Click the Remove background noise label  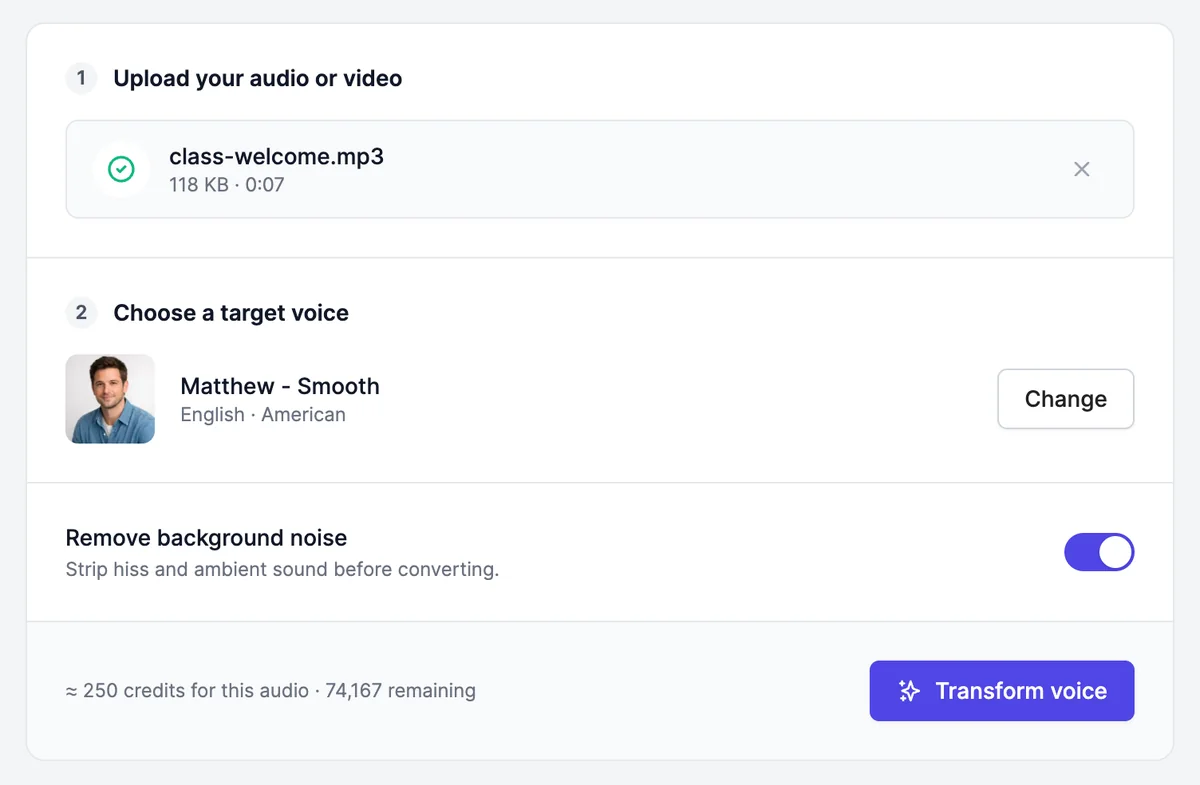click(206, 538)
